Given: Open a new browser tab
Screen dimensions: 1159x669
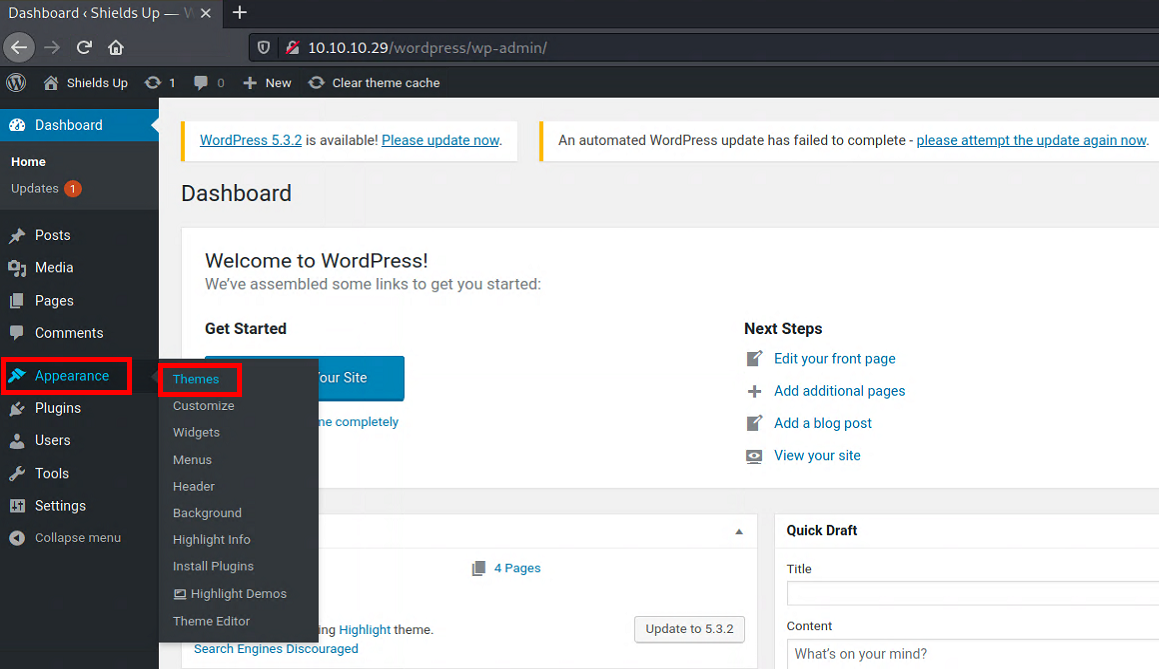Looking at the screenshot, I should (x=239, y=13).
